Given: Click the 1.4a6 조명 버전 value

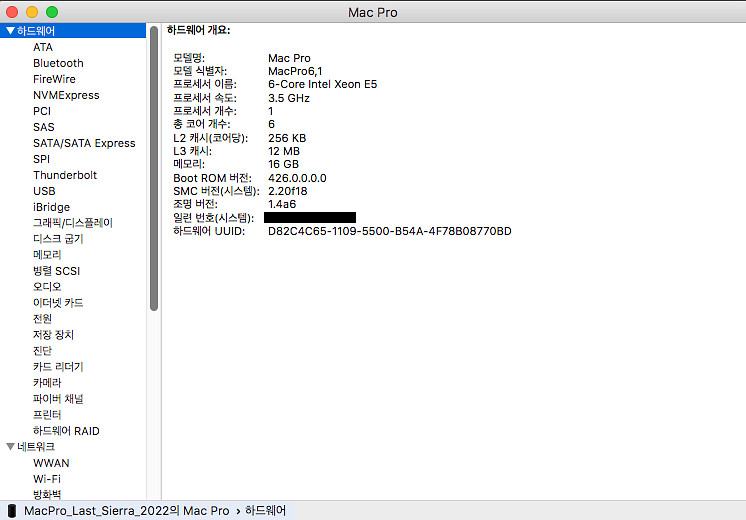Looking at the screenshot, I should tap(282, 205).
